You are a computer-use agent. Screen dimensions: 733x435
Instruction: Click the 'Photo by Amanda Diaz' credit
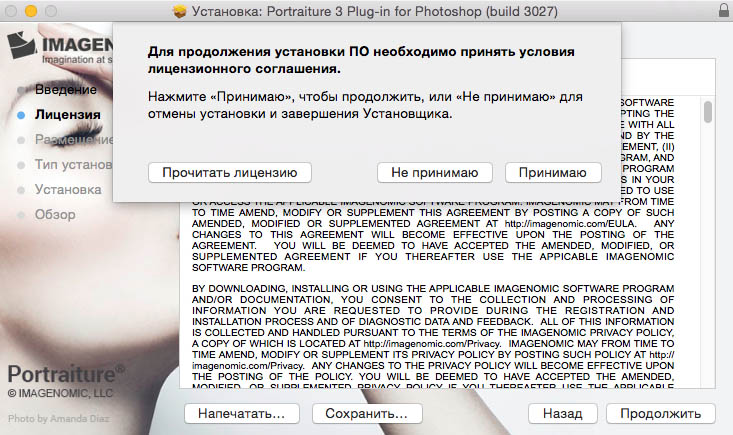58,419
